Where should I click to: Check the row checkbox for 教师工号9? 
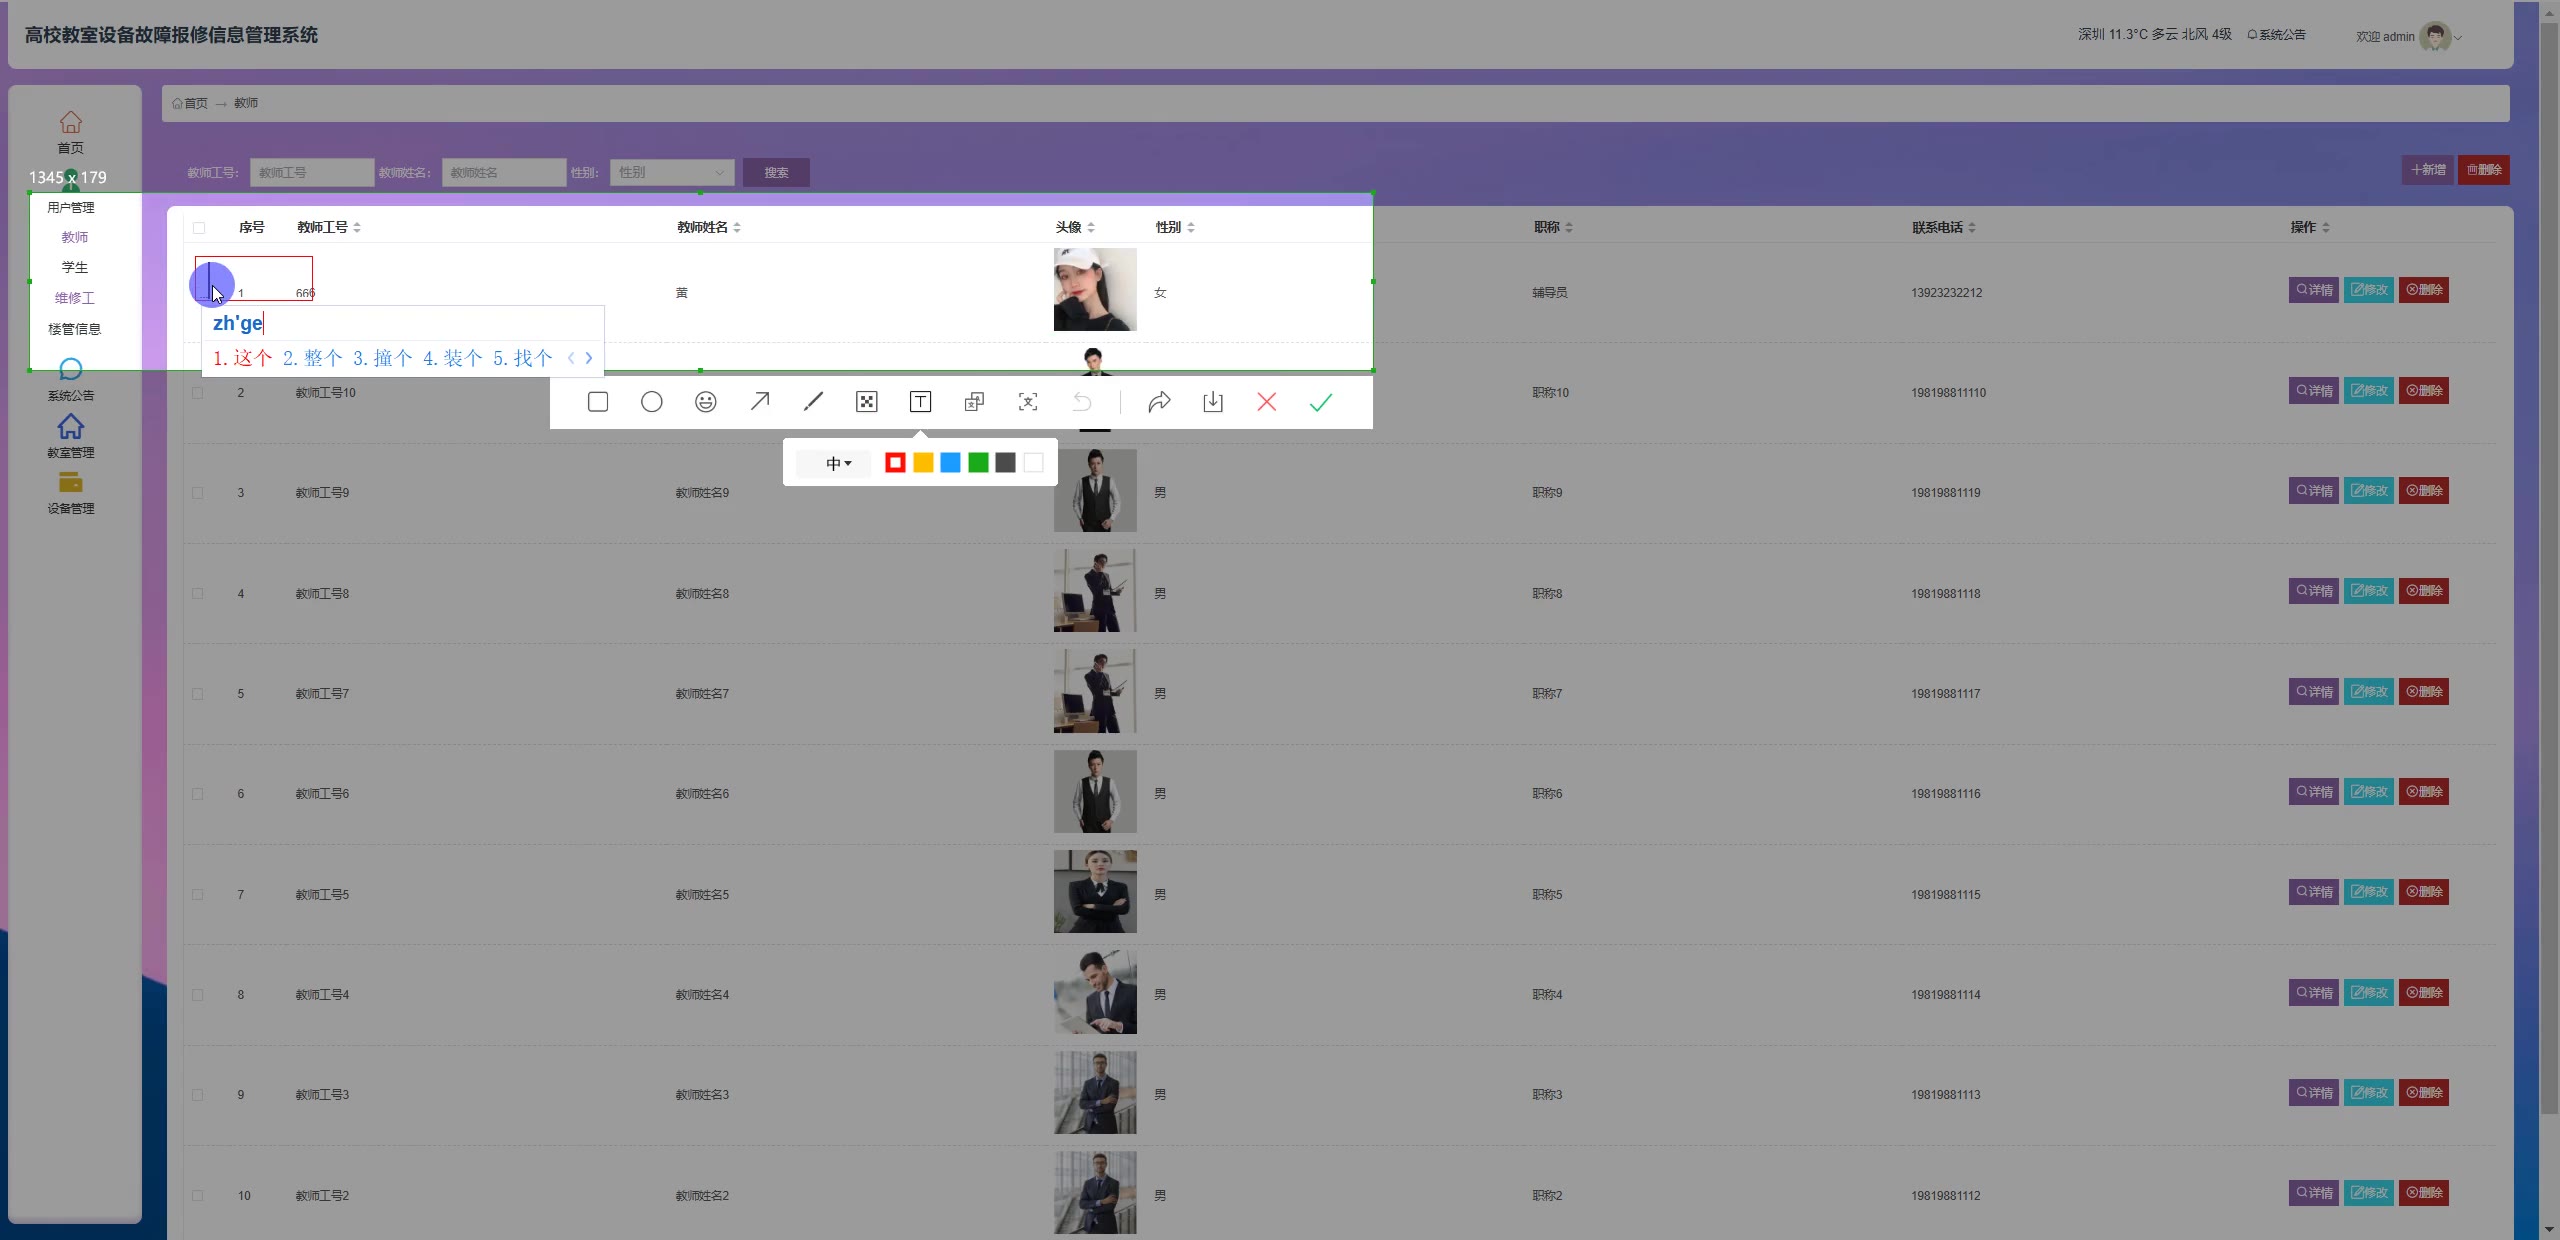point(198,493)
